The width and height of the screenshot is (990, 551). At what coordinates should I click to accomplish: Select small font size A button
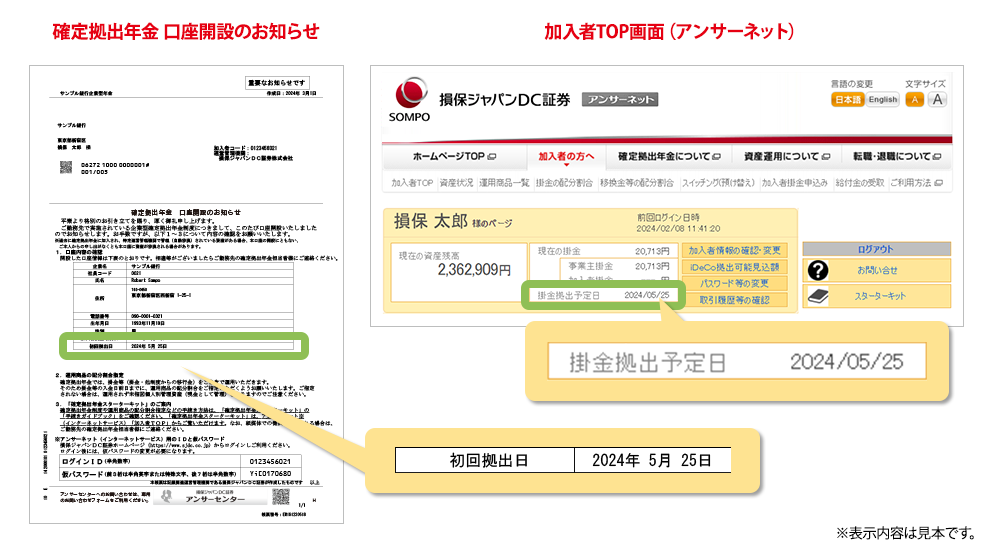pos(914,99)
